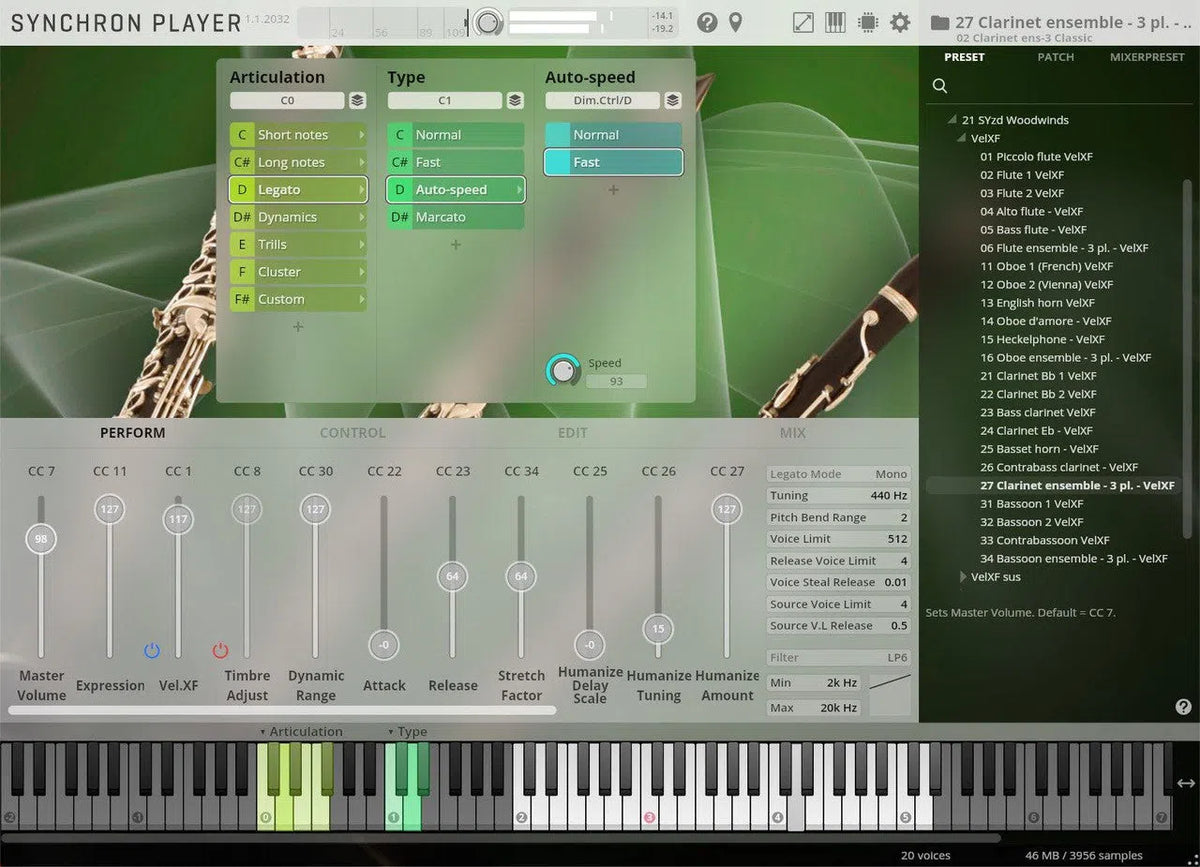
Task: Toggle the red Timbre Adjust power button
Action: pyautogui.click(x=220, y=651)
